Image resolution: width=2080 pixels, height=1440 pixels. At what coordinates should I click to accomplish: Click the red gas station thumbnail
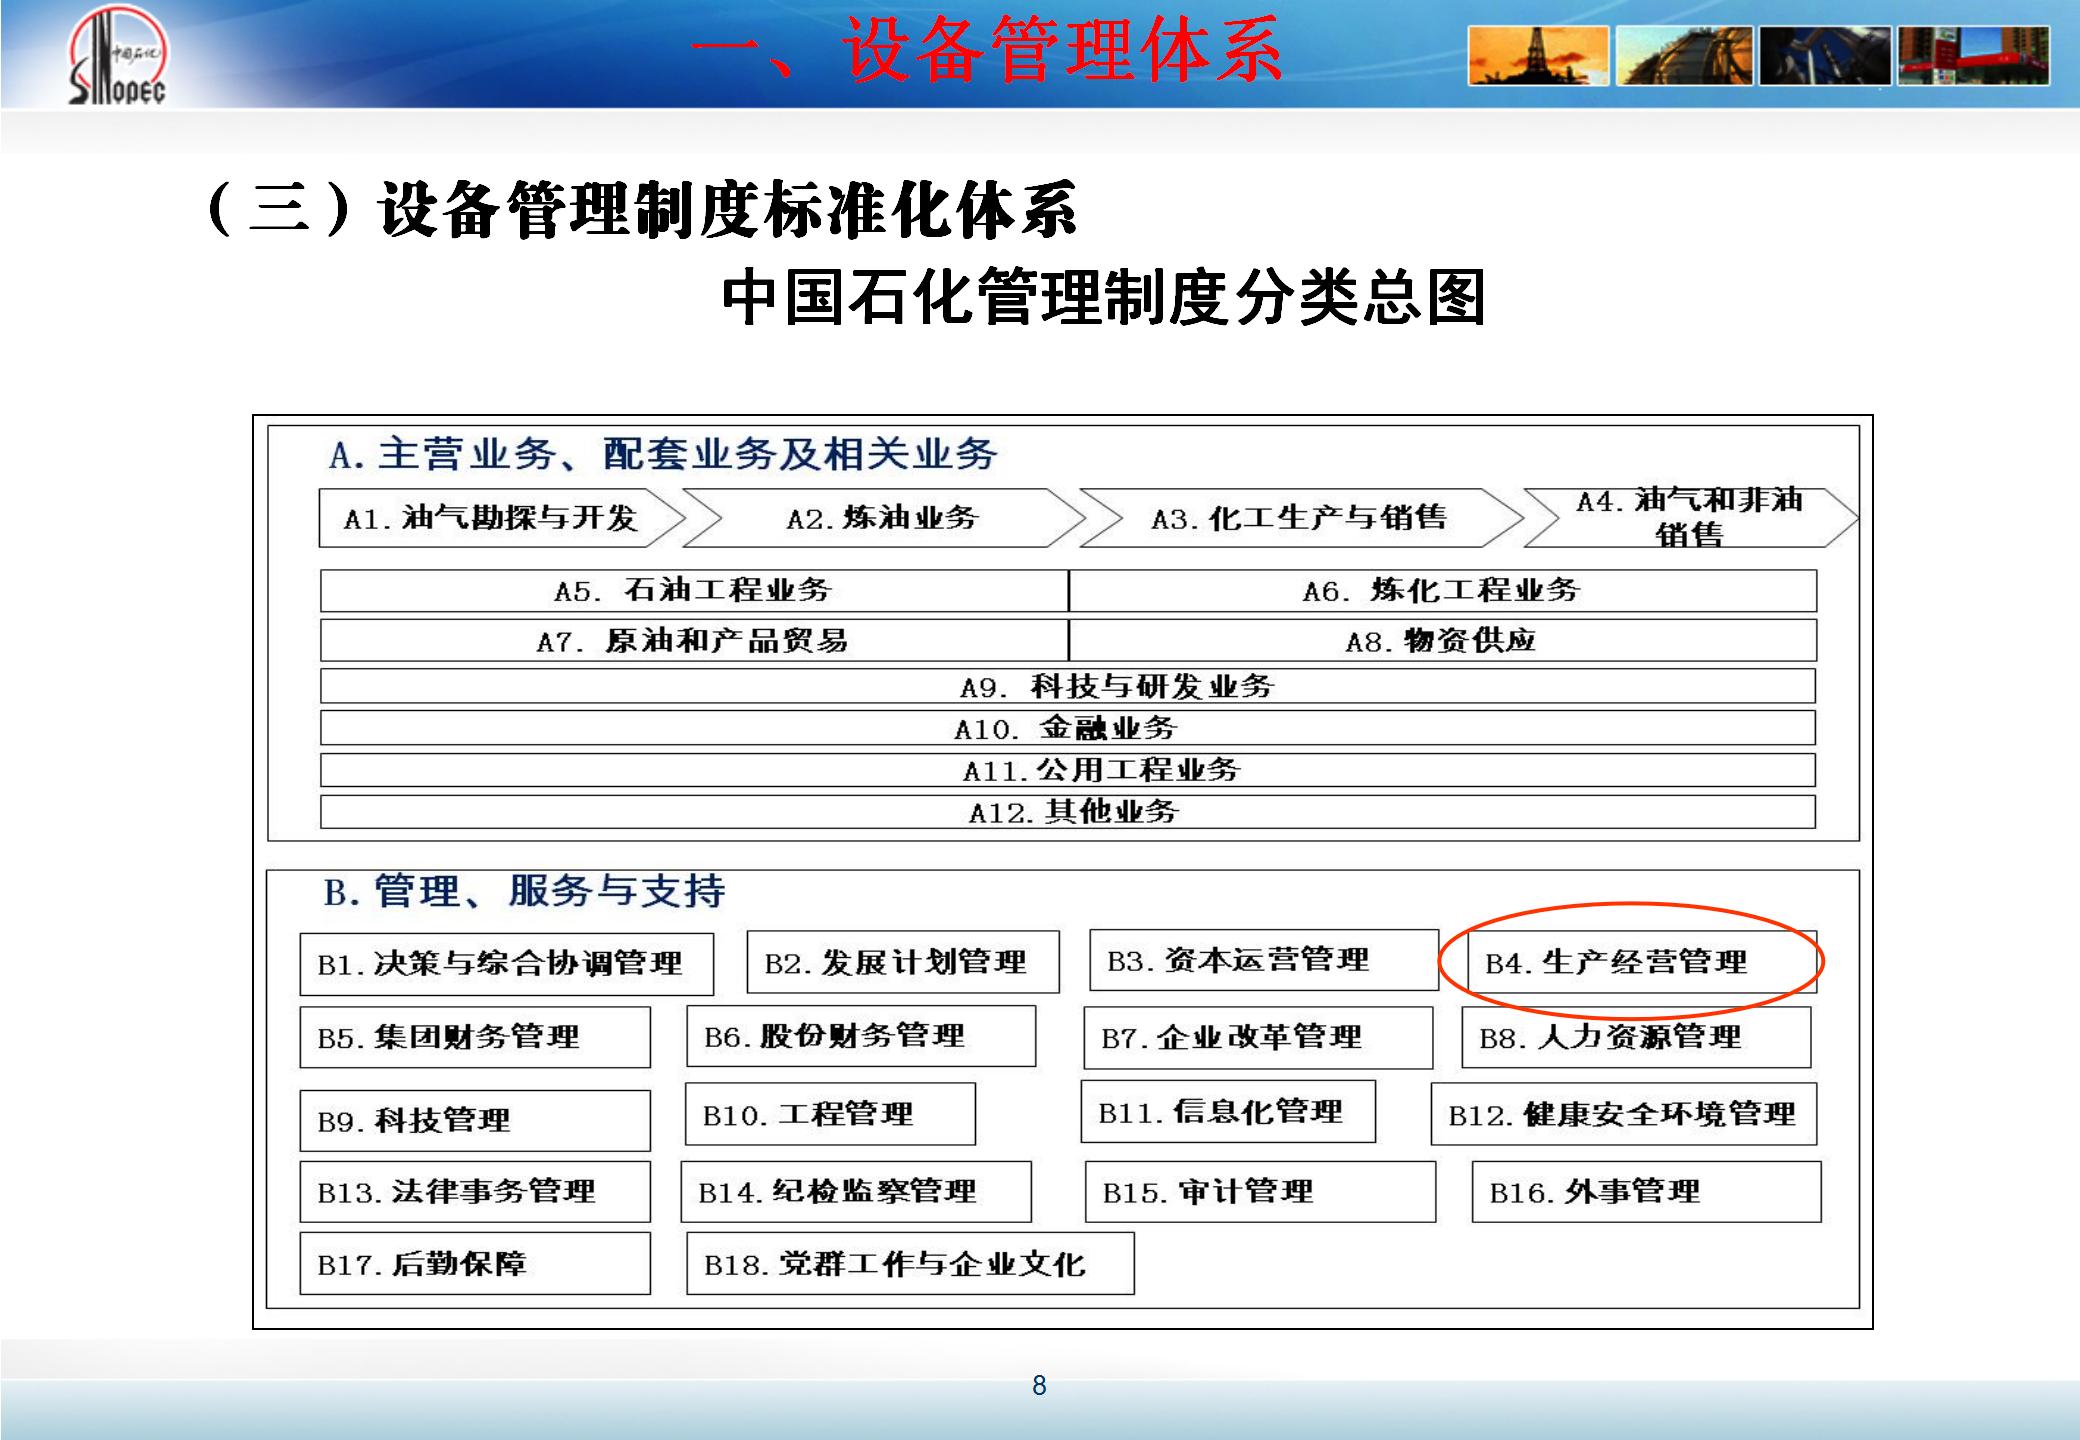point(1973,56)
